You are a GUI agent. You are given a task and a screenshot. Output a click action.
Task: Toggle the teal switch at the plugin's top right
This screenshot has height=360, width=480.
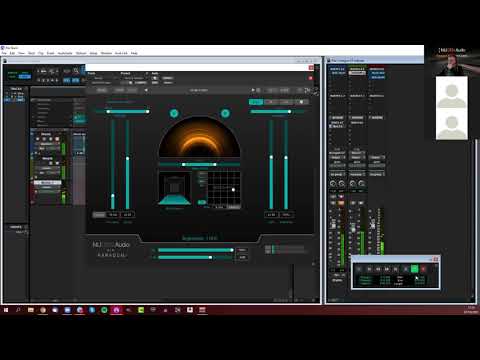click(x=256, y=102)
